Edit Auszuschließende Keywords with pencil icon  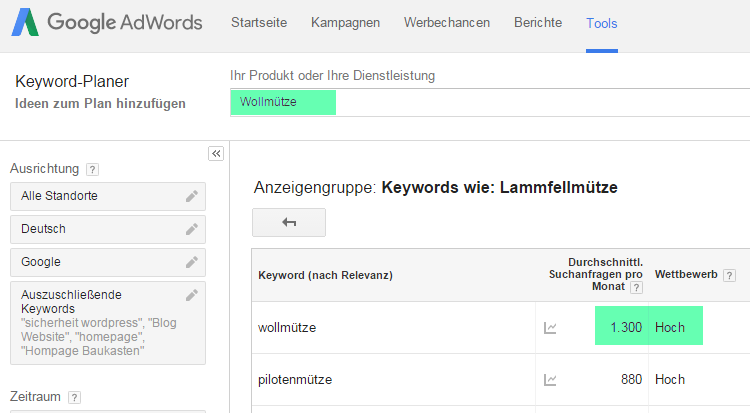pyautogui.click(x=192, y=295)
